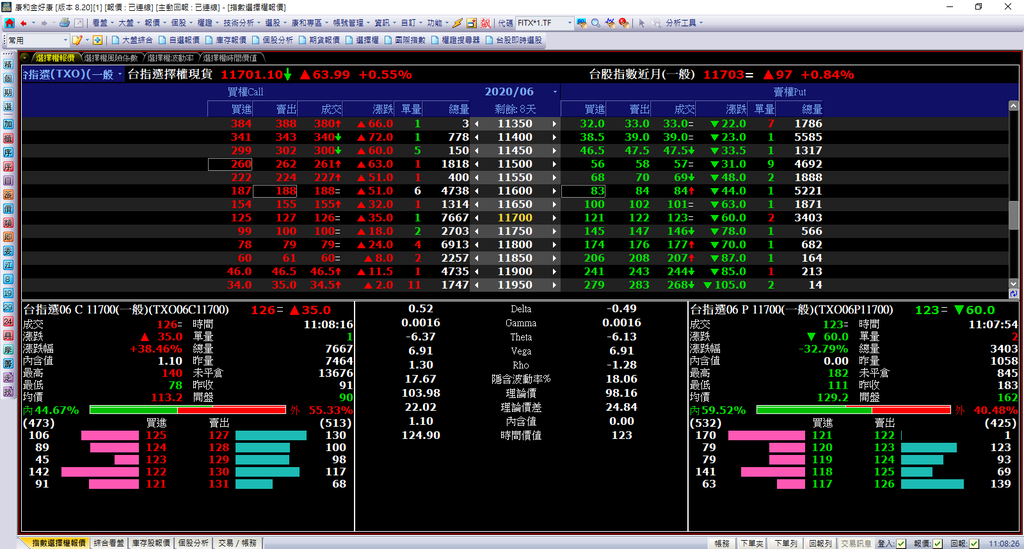Expand the round tab-list arrow beside 選擇權報價
The width and height of the screenshot is (1024, 549).
[25, 58]
